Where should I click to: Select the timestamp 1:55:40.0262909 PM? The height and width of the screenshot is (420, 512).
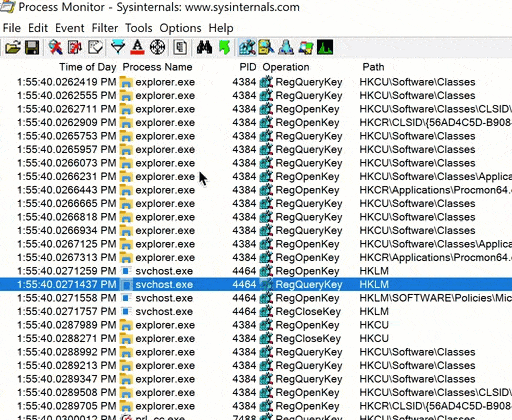67,123
